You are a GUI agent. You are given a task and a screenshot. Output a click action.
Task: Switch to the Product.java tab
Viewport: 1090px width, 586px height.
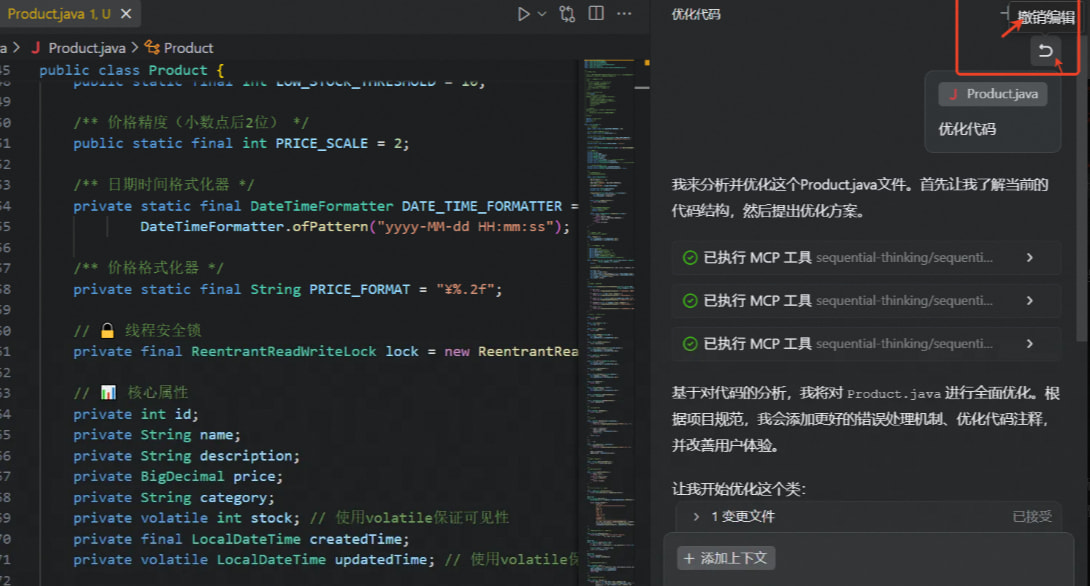point(58,13)
